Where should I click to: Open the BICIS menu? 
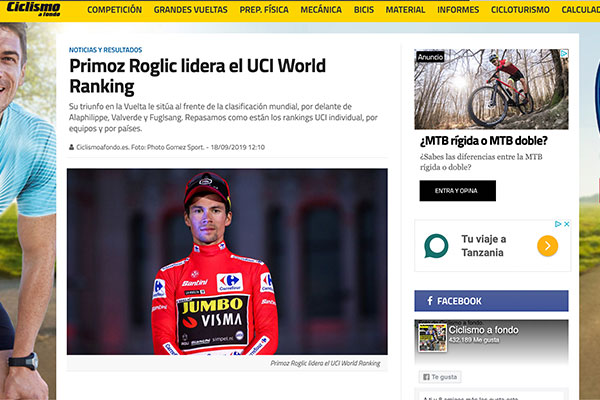pos(364,10)
